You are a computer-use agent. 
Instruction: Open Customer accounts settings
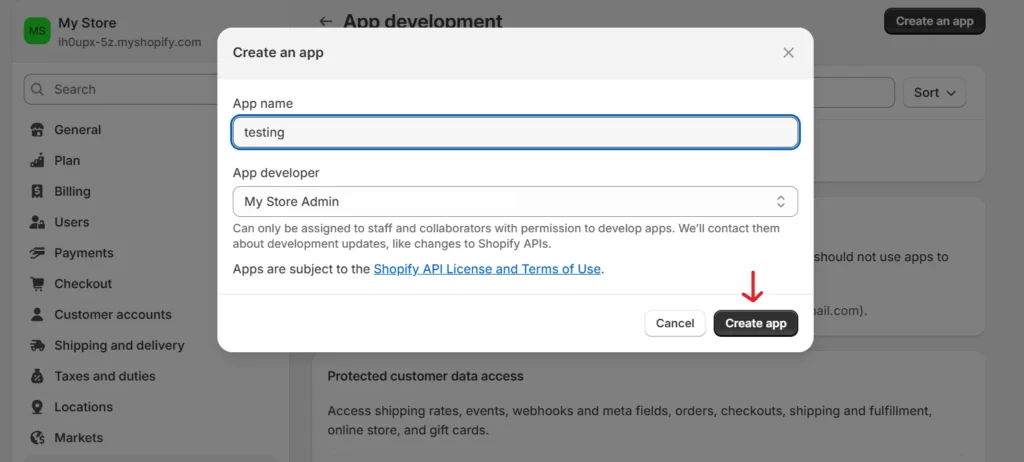tap(113, 315)
